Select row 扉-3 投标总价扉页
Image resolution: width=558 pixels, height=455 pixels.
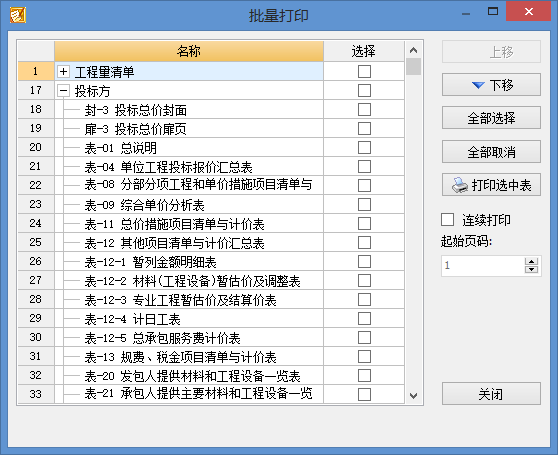(x=189, y=128)
